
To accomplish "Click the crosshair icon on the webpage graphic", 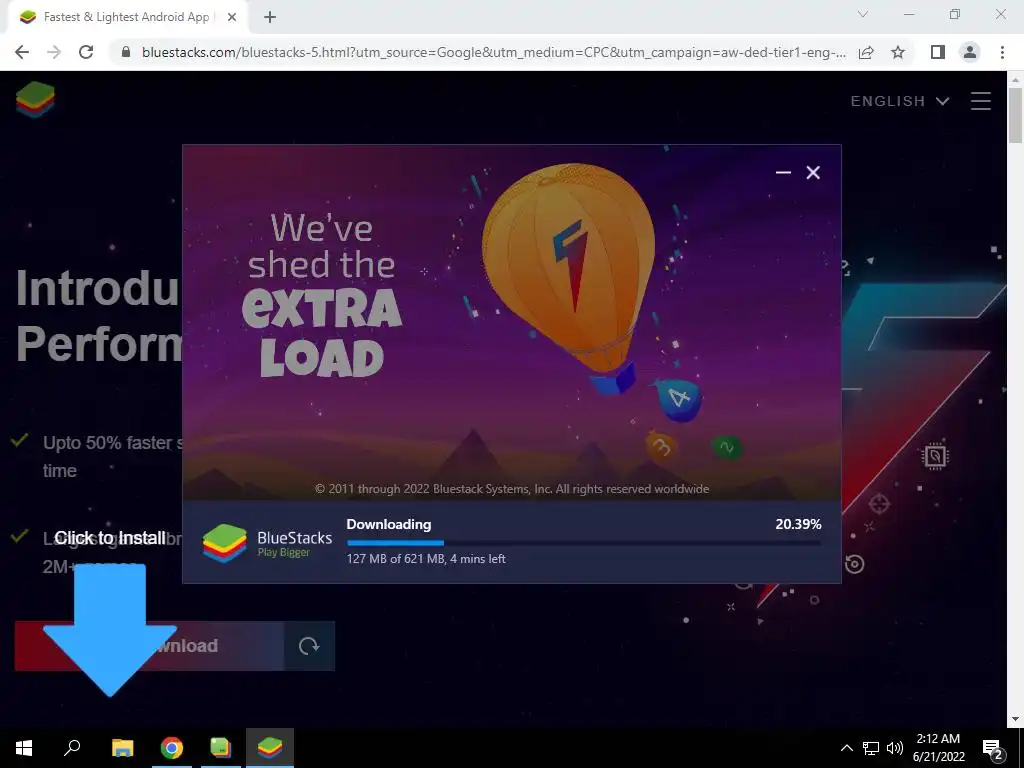I will point(879,504).
